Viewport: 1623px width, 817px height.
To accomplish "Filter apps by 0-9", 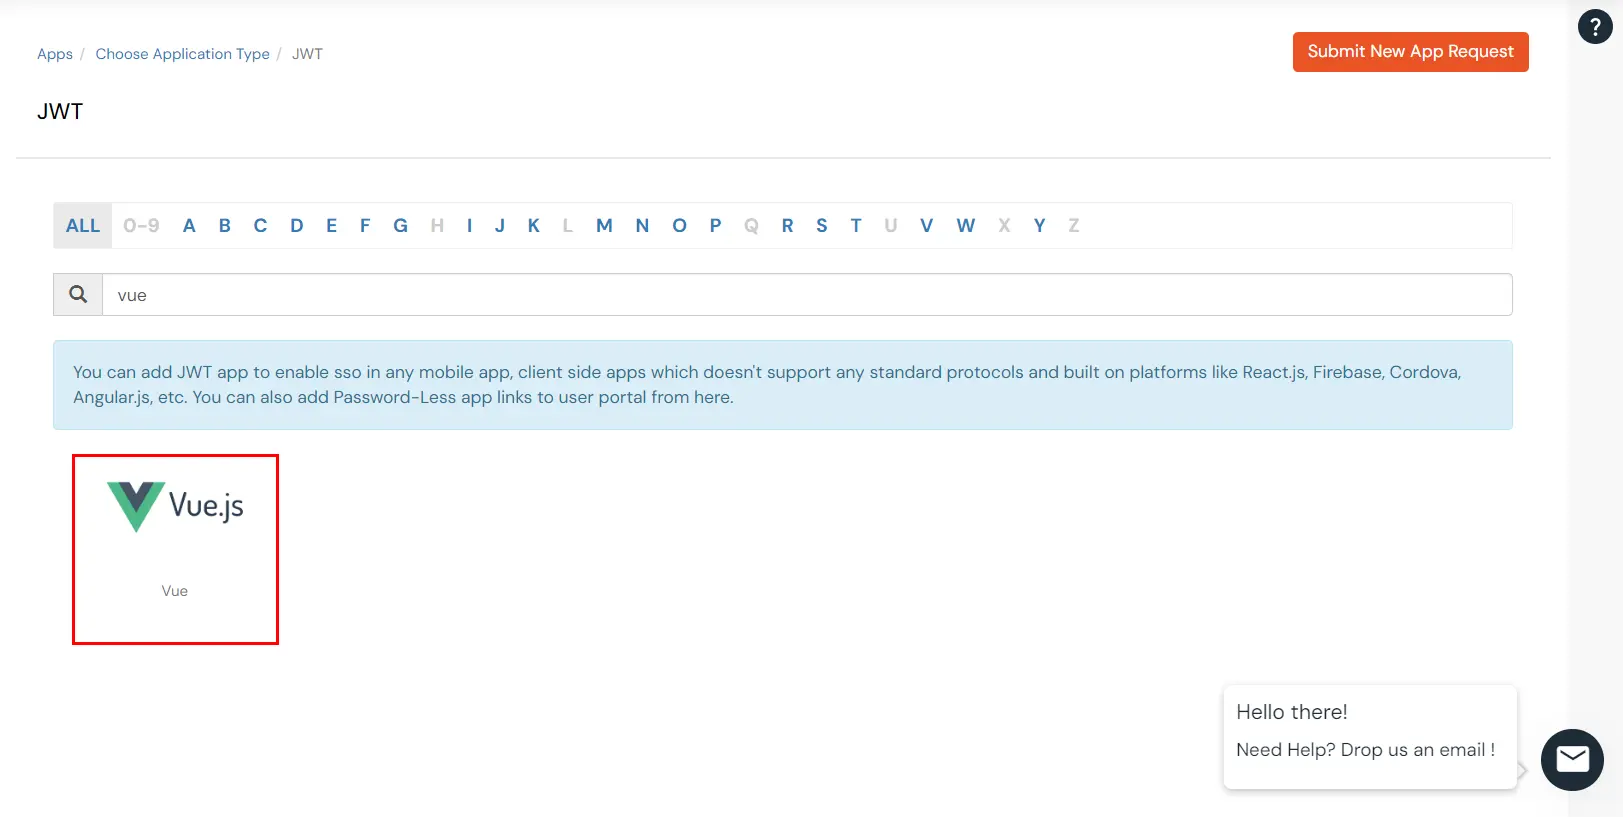I will tap(141, 226).
